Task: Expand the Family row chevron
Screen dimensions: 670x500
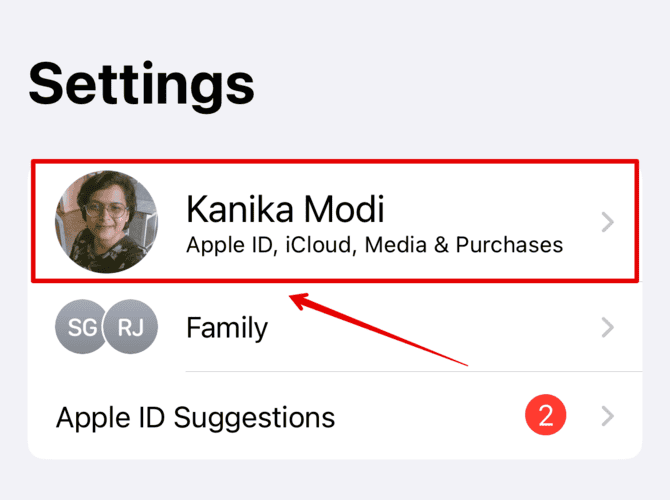Action: [x=607, y=327]
